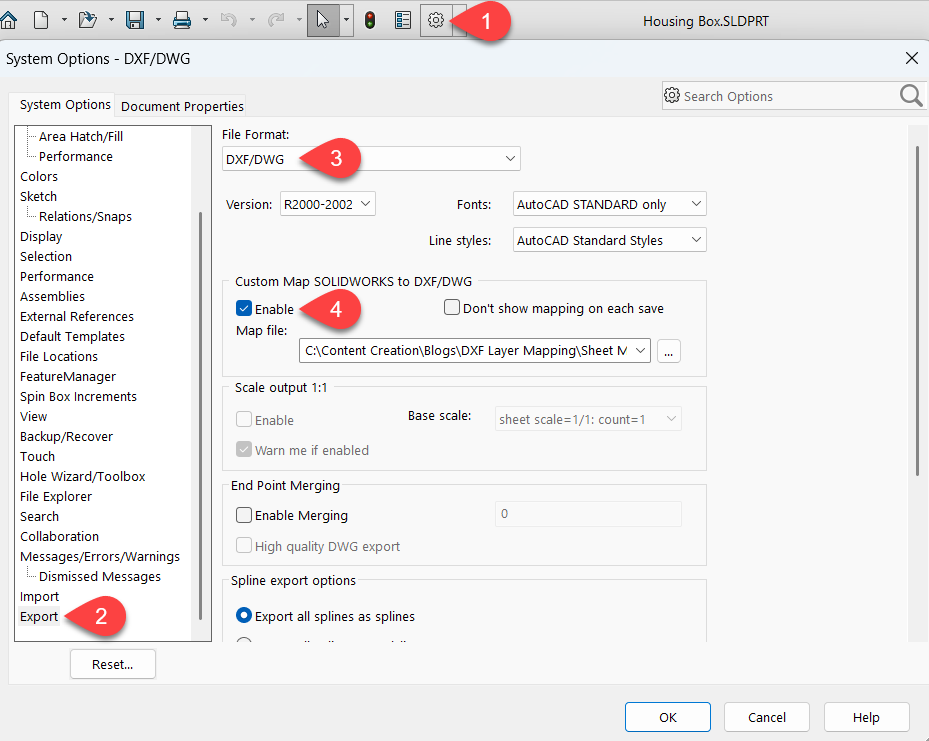Save the Housing Box part
This screenshot has width=929, height=741.
[133, 20]
